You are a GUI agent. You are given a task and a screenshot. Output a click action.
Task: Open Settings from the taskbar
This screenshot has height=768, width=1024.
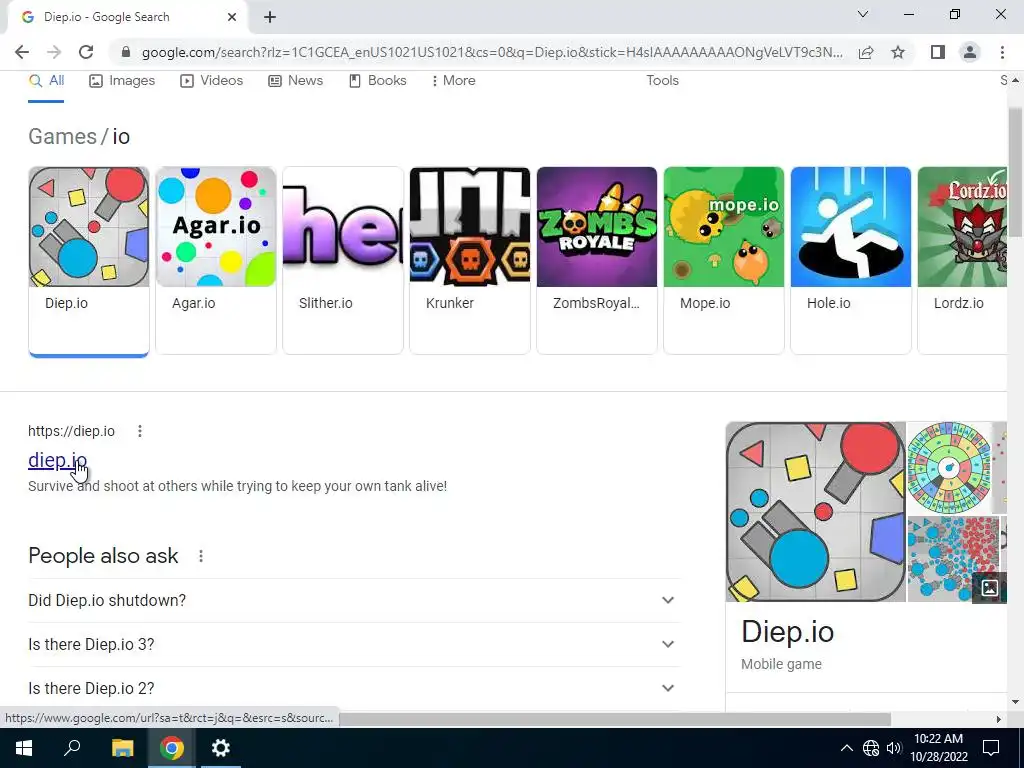point(221,748)
